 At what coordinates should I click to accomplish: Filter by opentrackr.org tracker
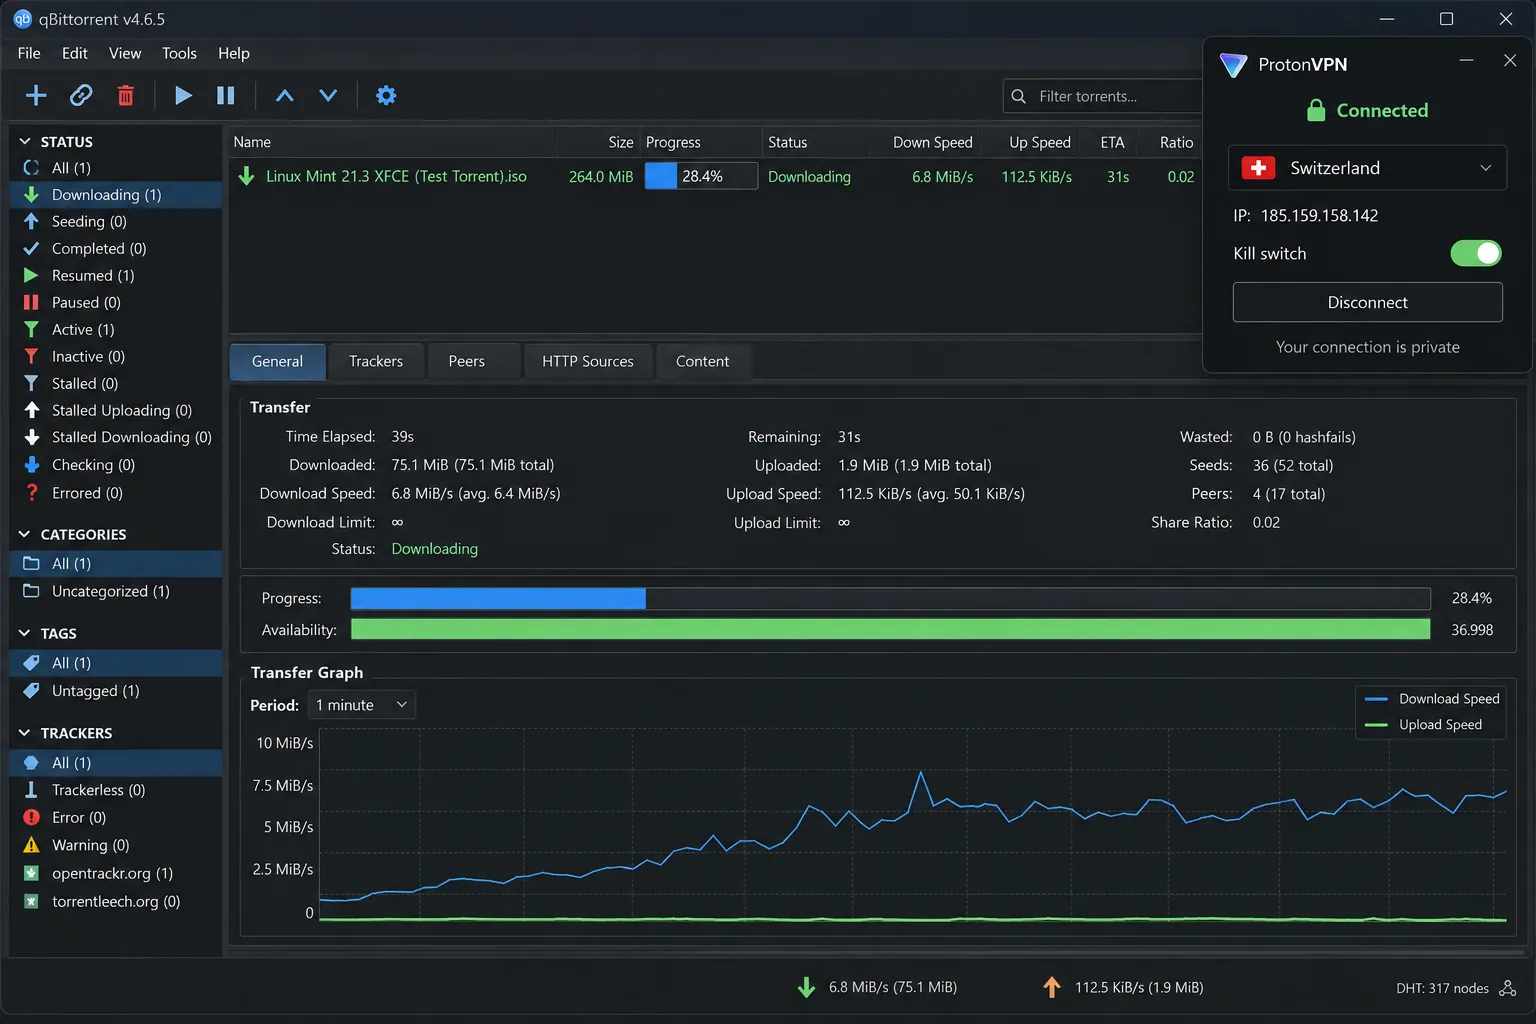pos(116,873)
